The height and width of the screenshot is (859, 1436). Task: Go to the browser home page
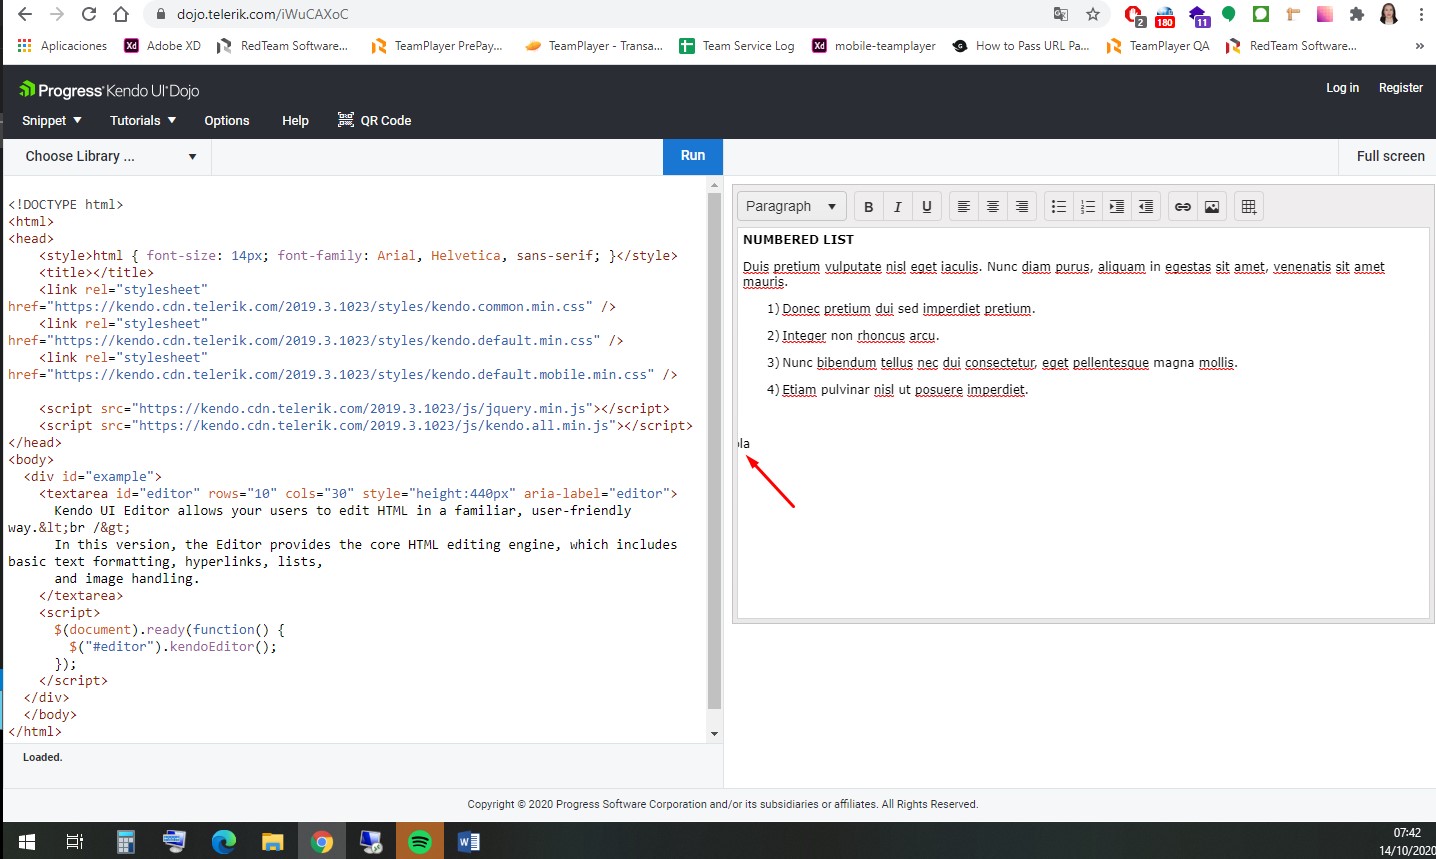point(121,14)
